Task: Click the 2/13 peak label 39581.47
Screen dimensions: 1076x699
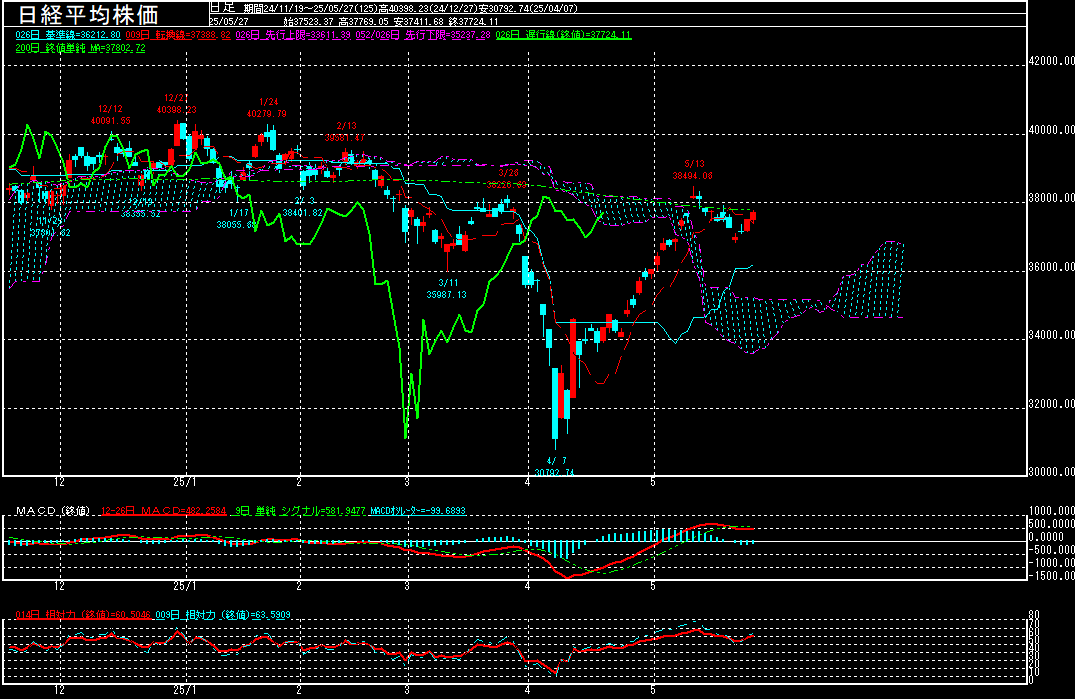Action: 345,132
